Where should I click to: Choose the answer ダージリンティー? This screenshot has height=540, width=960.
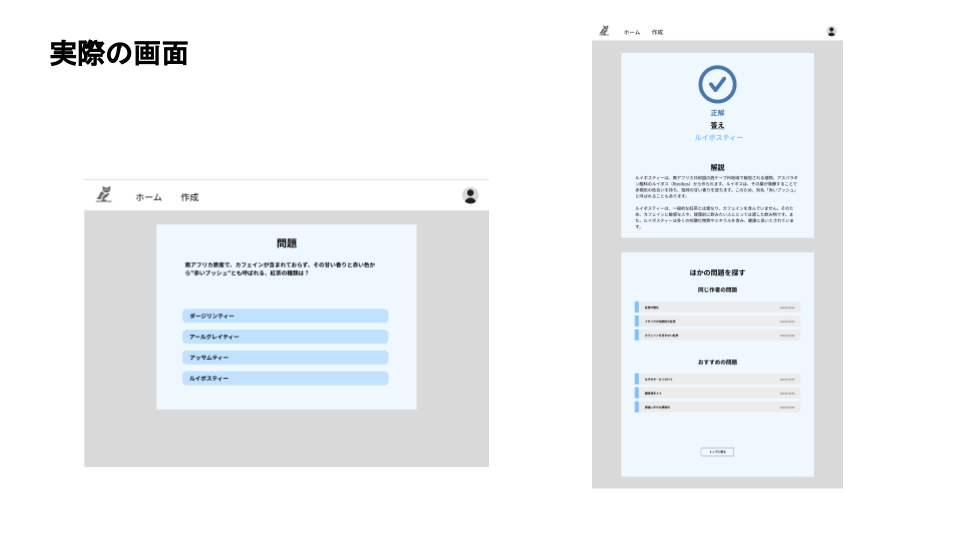click(285, 316)
